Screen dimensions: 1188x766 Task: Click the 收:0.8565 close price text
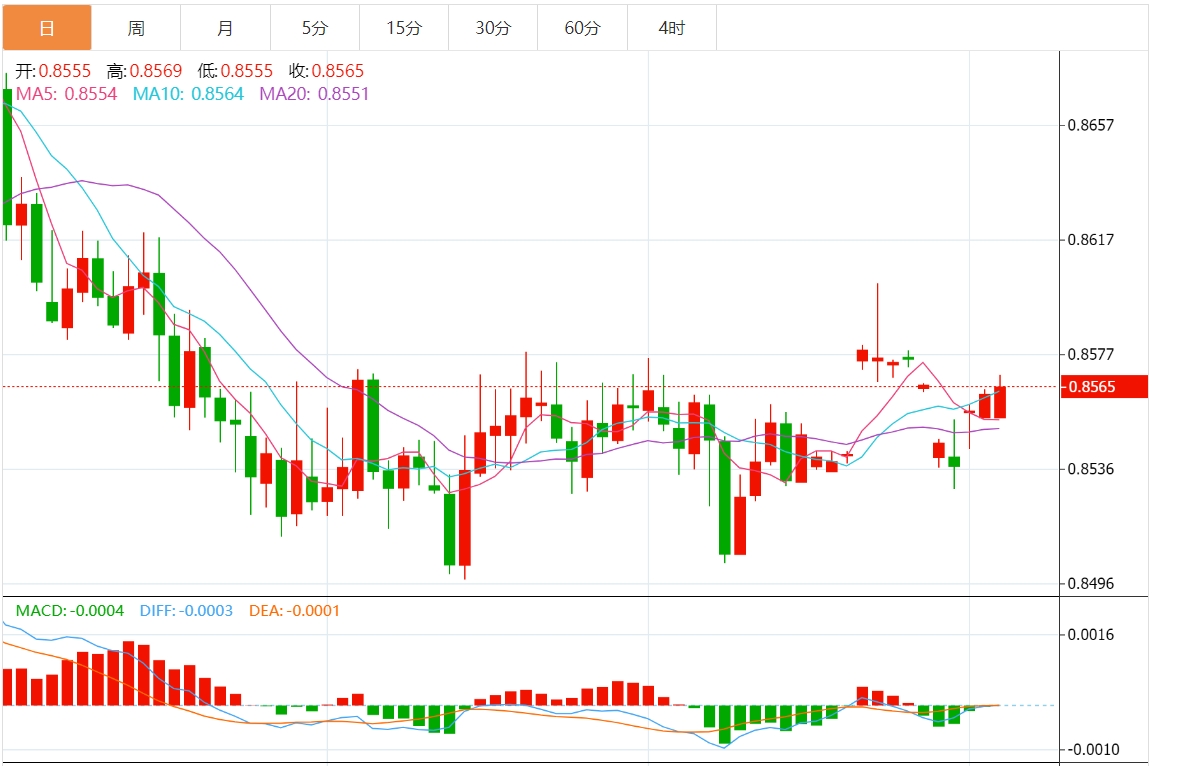[x=326, y=71]
